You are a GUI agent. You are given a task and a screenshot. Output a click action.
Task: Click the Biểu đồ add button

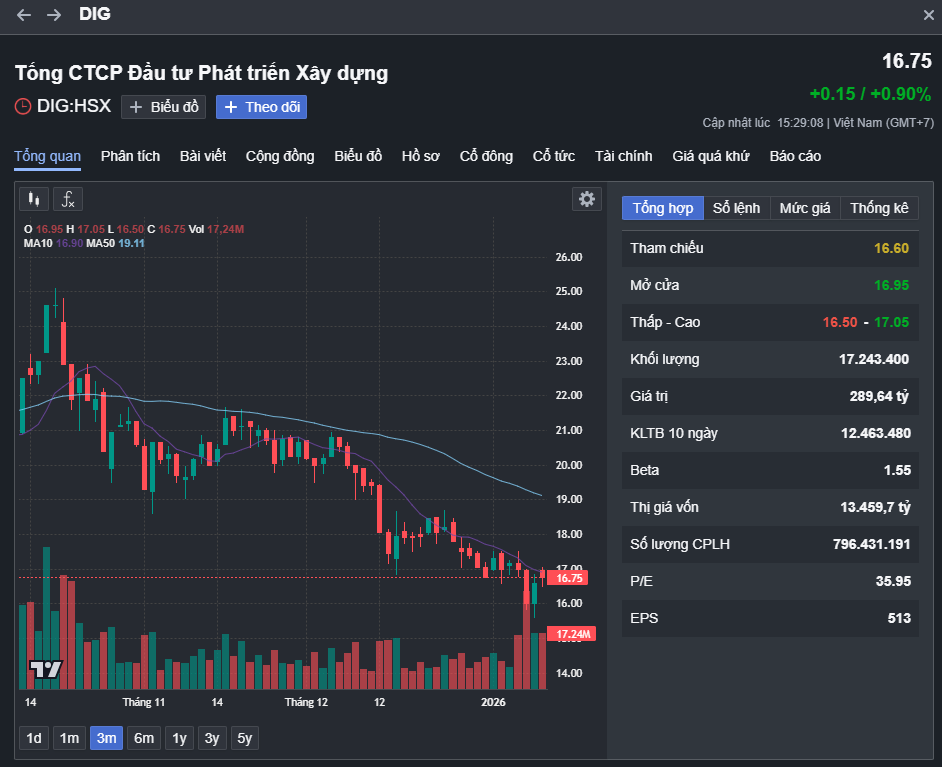(163, 107)
